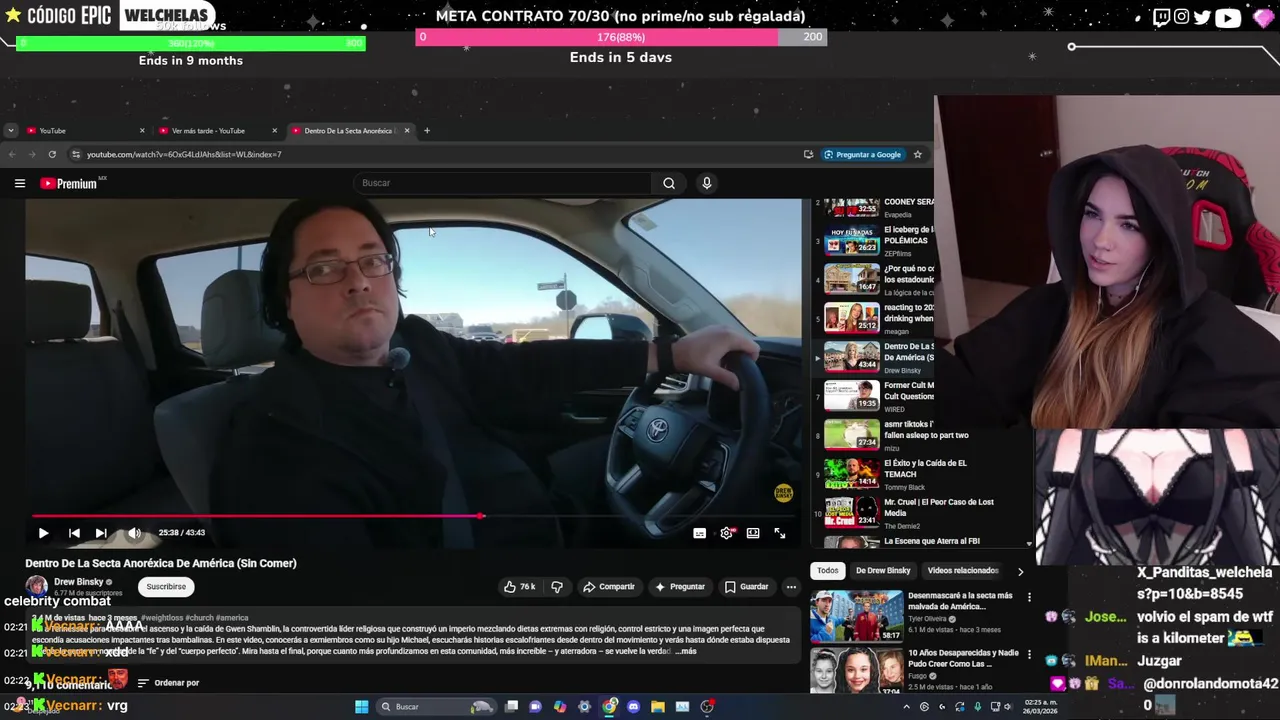The height and width of the screenshot is (720, 1280).
Task: Click Preguntar a Google button
Action: pos(862,154)
